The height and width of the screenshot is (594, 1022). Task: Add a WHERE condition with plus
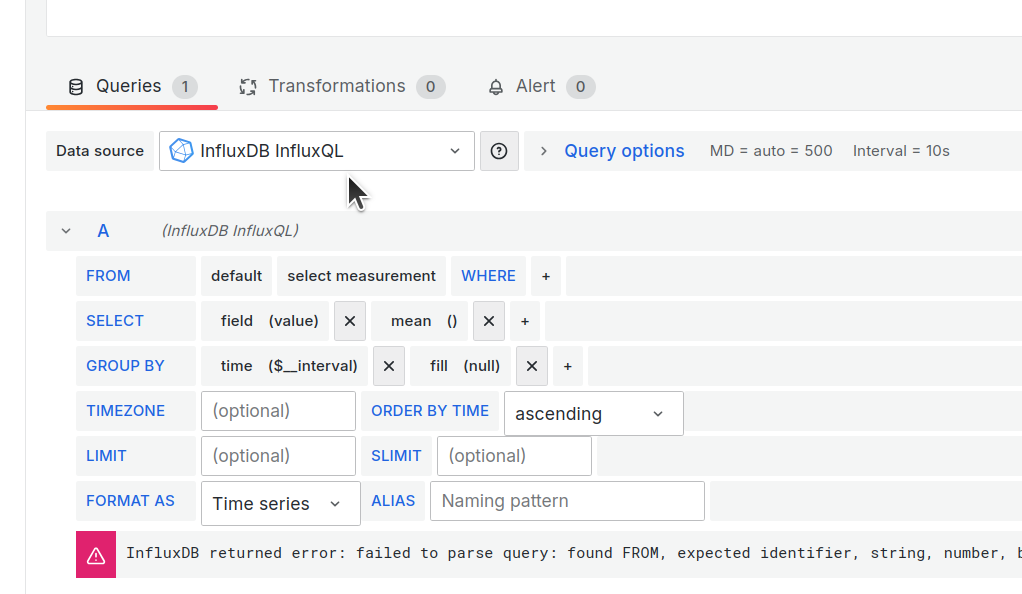(x=546, y=276)
